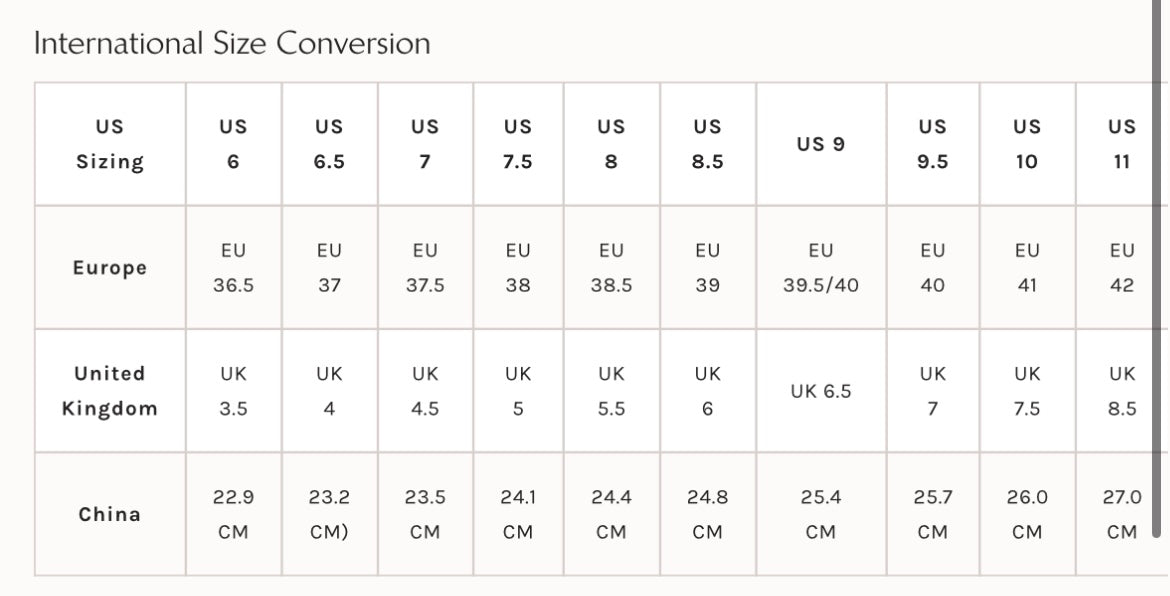
Task: Select the EU 36.5 cell
Action: pyautogui.click(x=233, y=268)
